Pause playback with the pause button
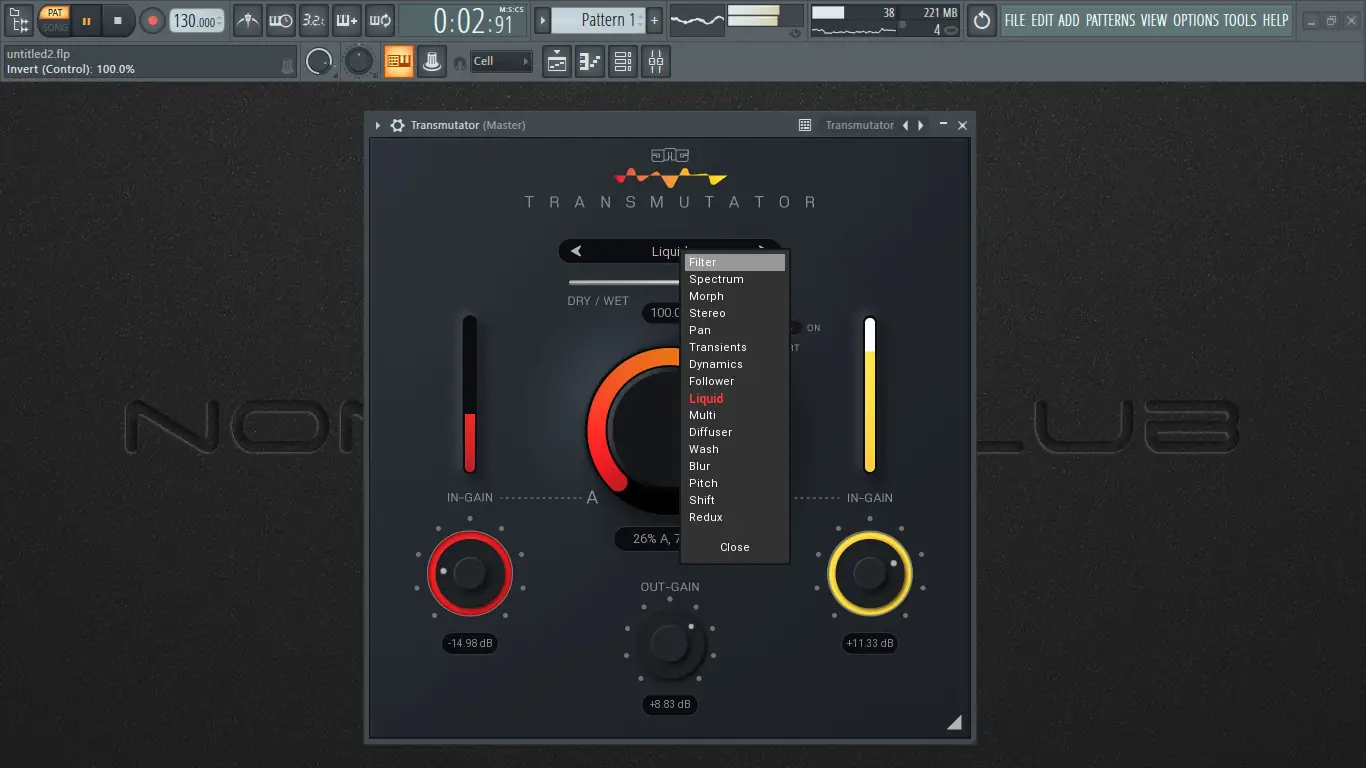The width and height of the screenshot is (1366, 768). tap(86, 20)
